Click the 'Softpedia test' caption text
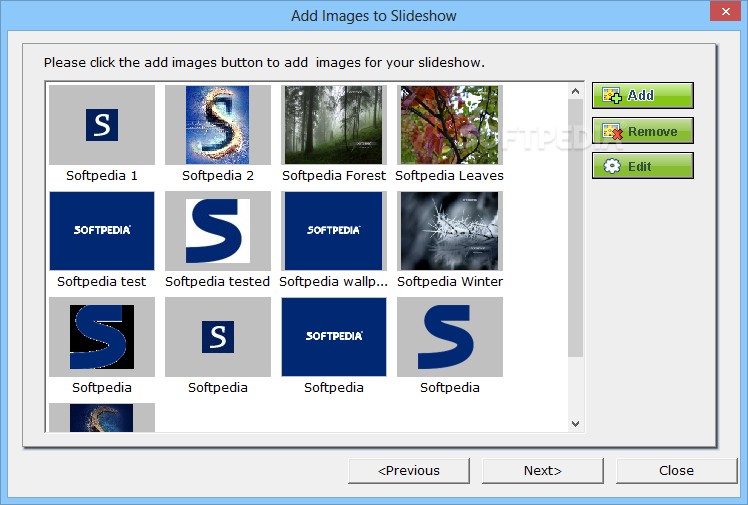The width and height of the screenshot is (748, 505). pyautogui.click(x=102, y=281)
